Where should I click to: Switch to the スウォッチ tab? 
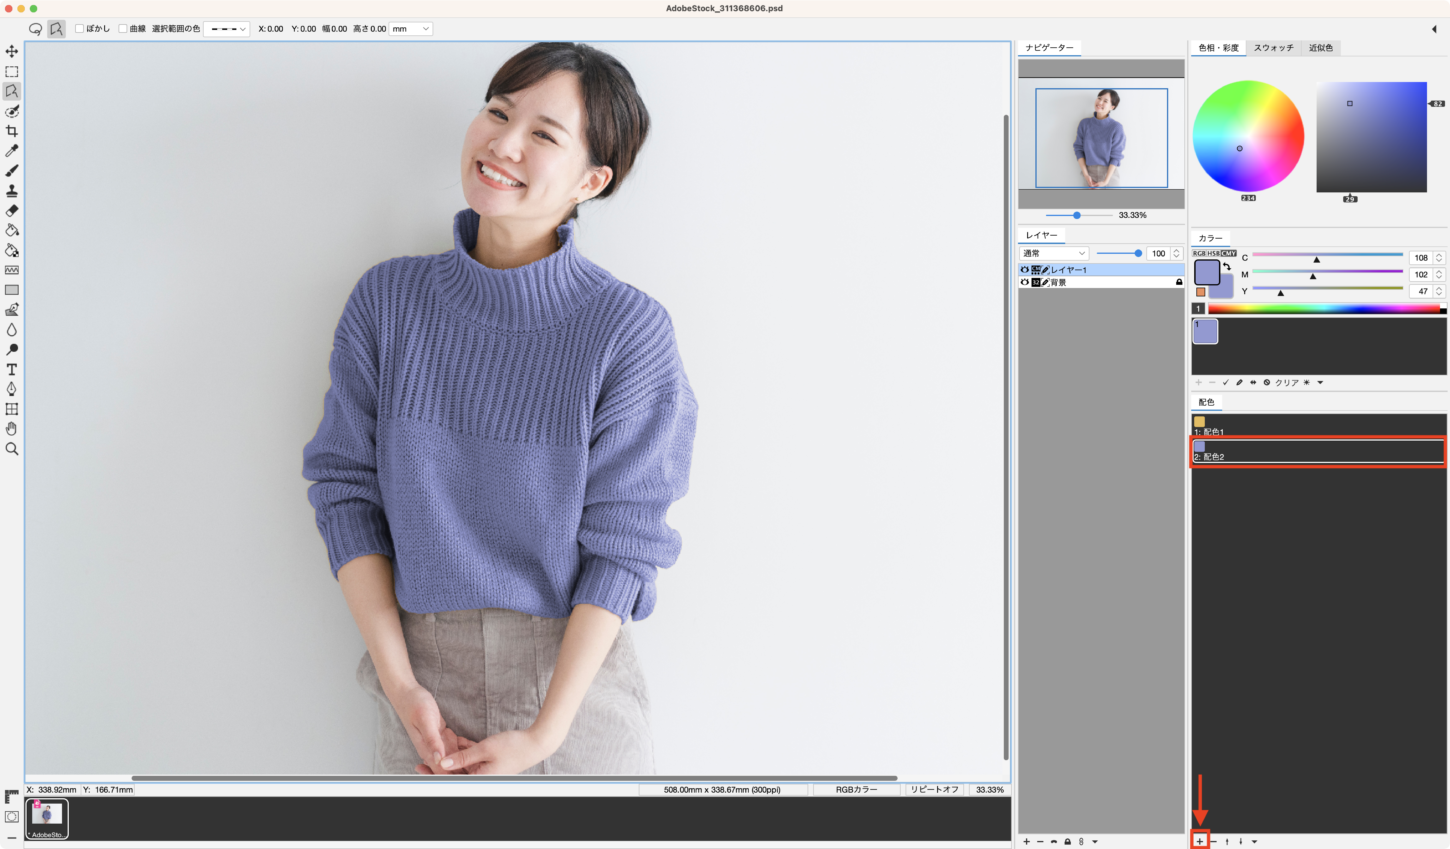tap(1273, 48)
